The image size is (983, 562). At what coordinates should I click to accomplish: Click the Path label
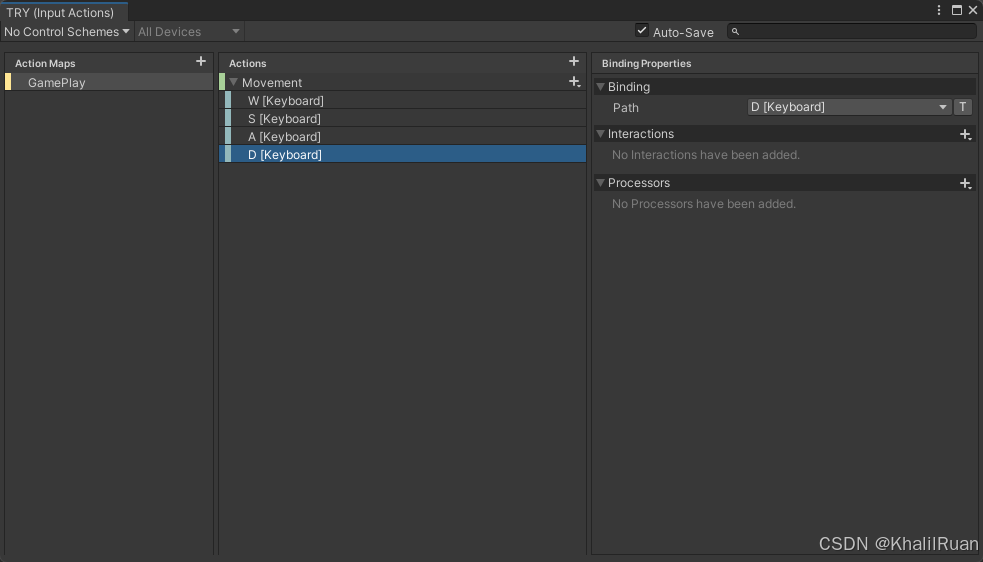pos(626,108)
